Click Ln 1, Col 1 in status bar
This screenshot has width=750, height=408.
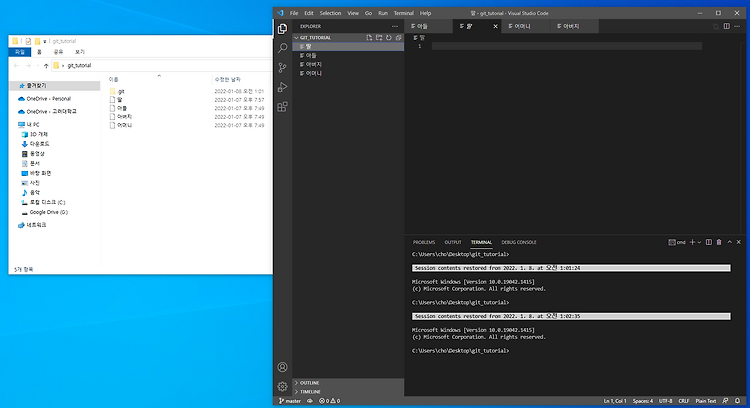[x=615, y=401]
